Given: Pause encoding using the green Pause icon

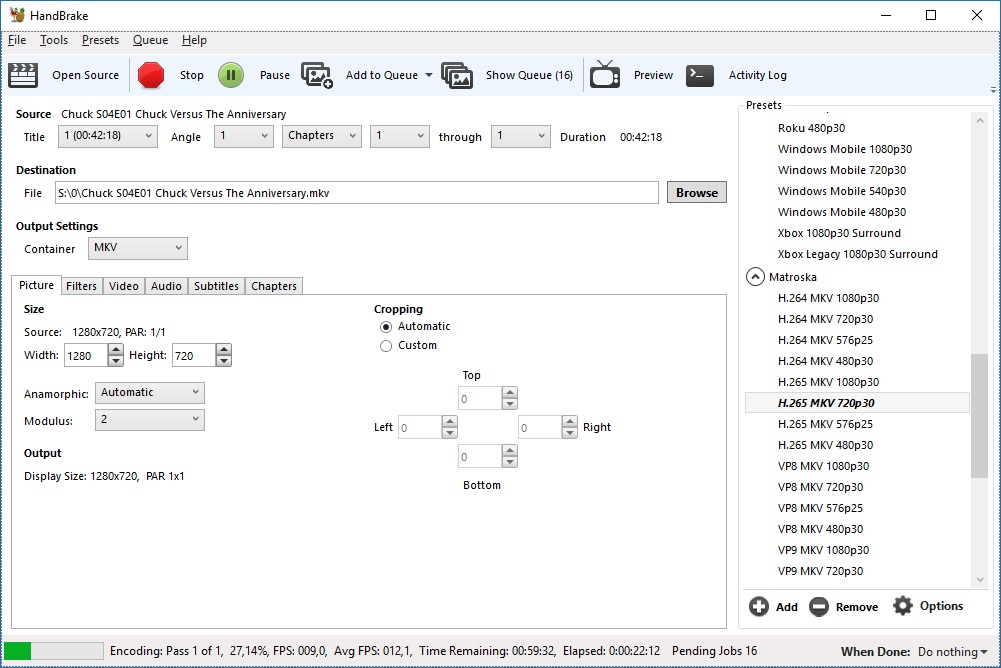Looking at the screenshot, I should point(231,75).
